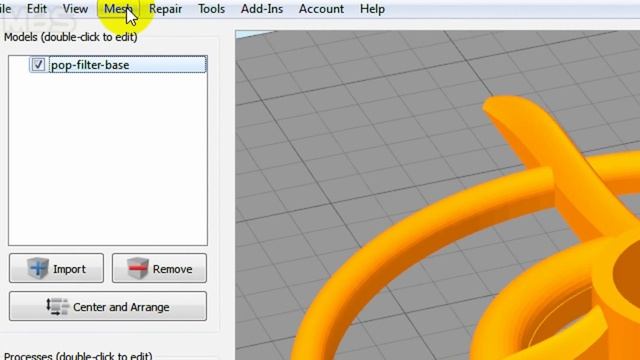The image size is (640, 360).
Task: Open the Mesh menu
Action: tap(118, 9)
